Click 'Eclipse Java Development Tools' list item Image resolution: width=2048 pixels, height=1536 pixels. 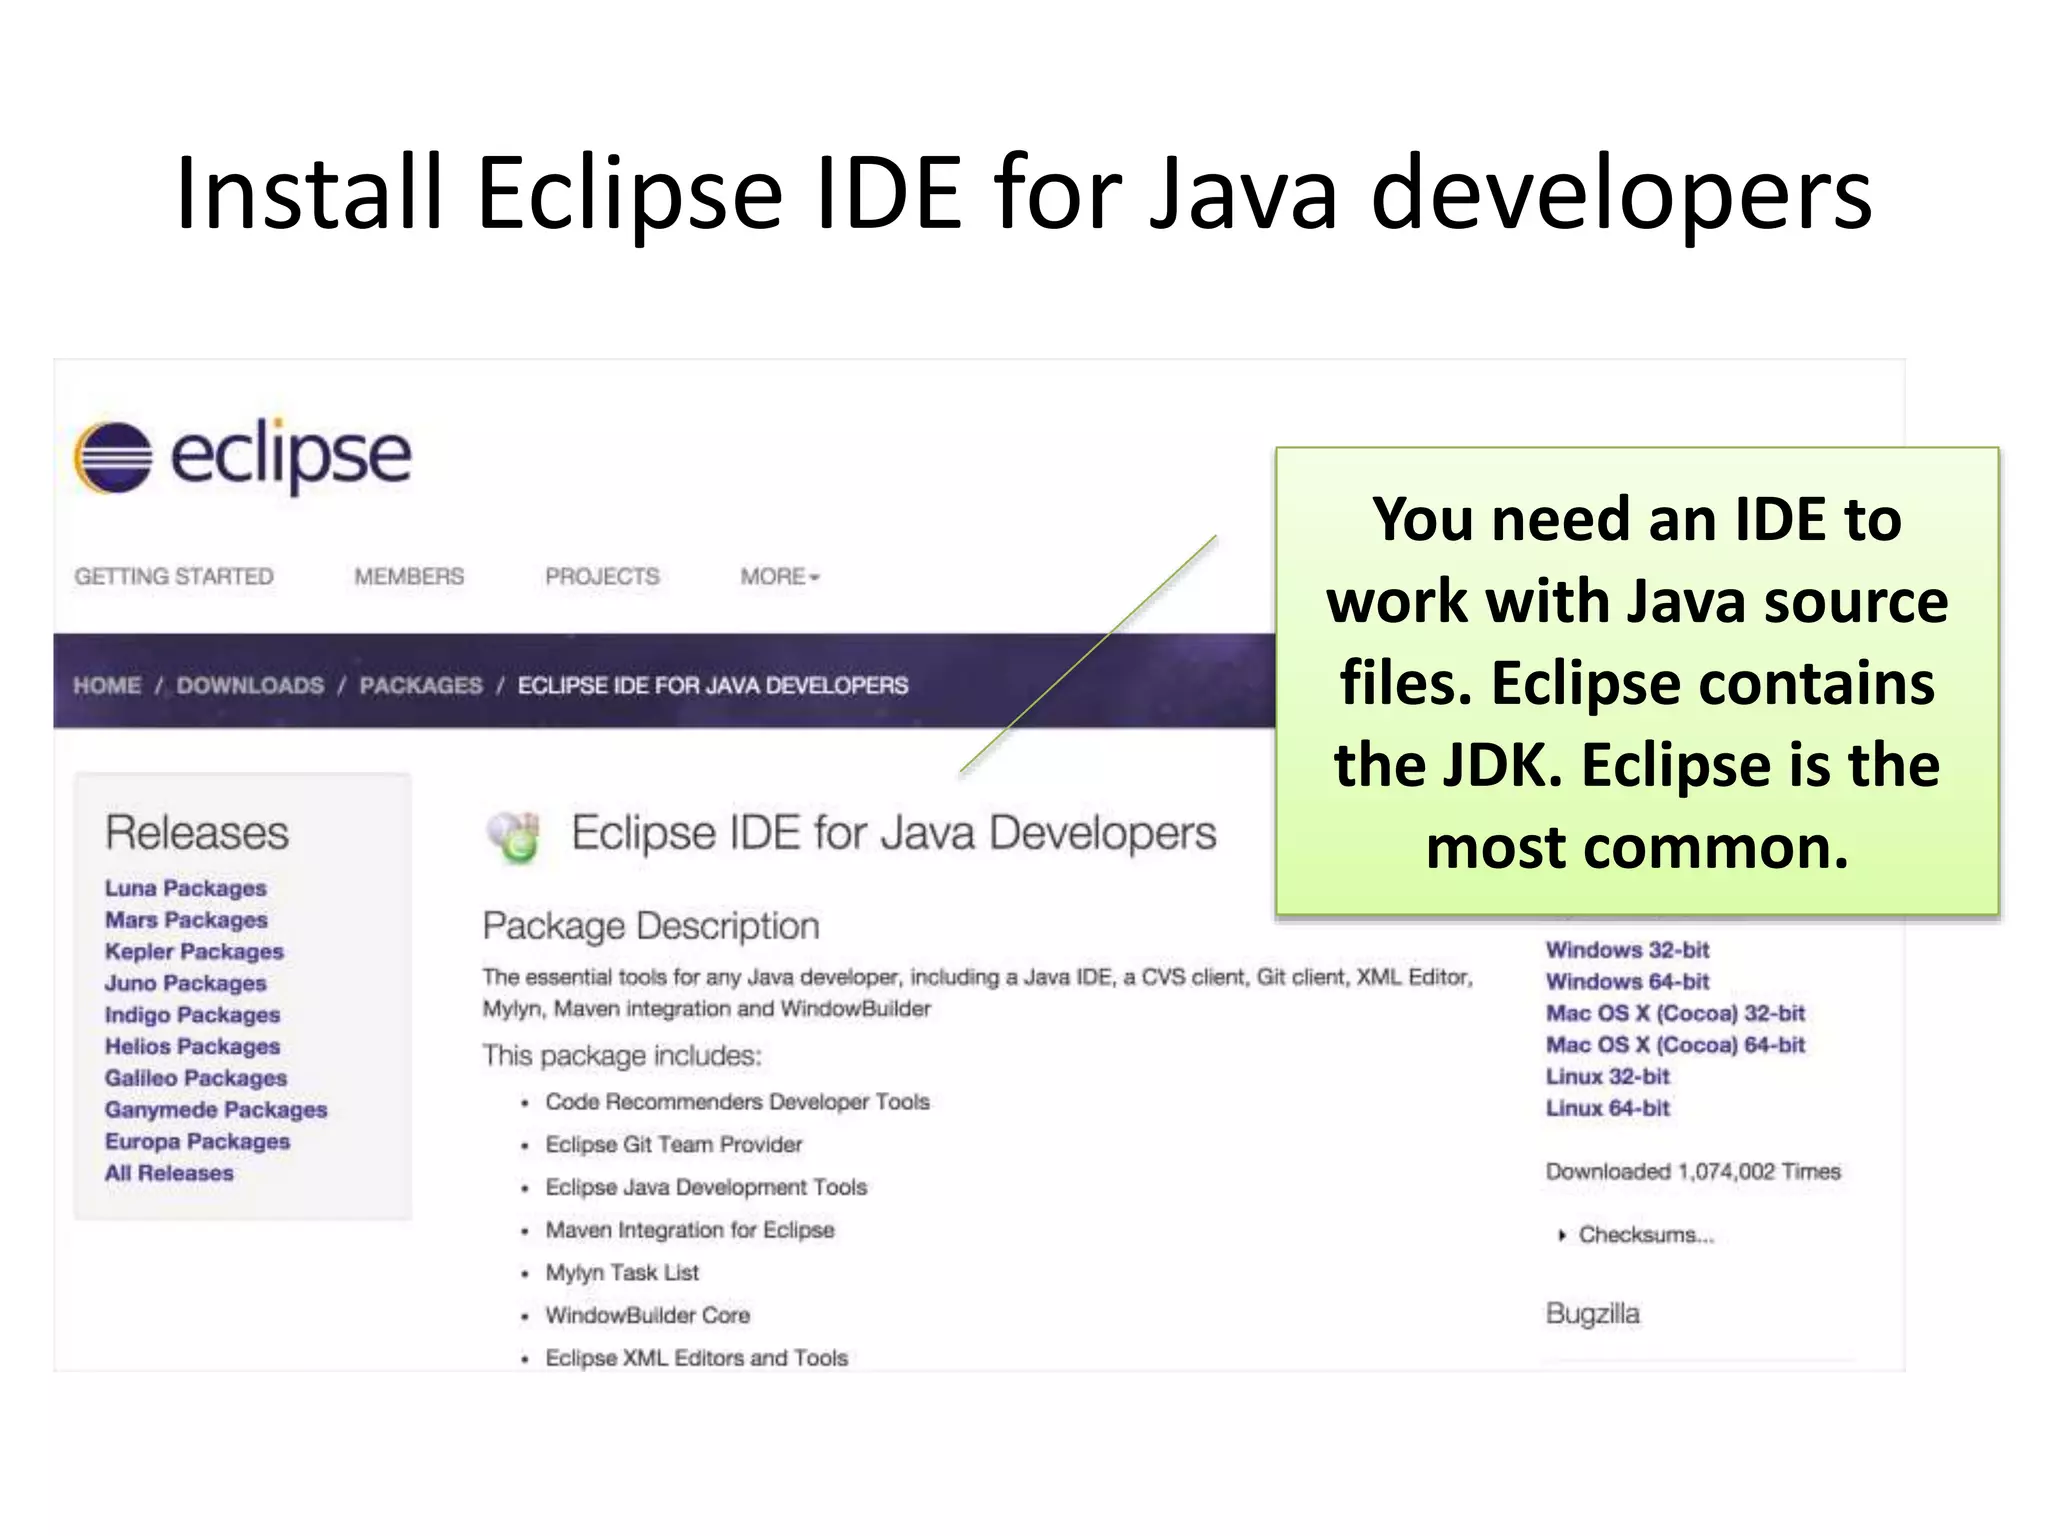(706, 1187)
